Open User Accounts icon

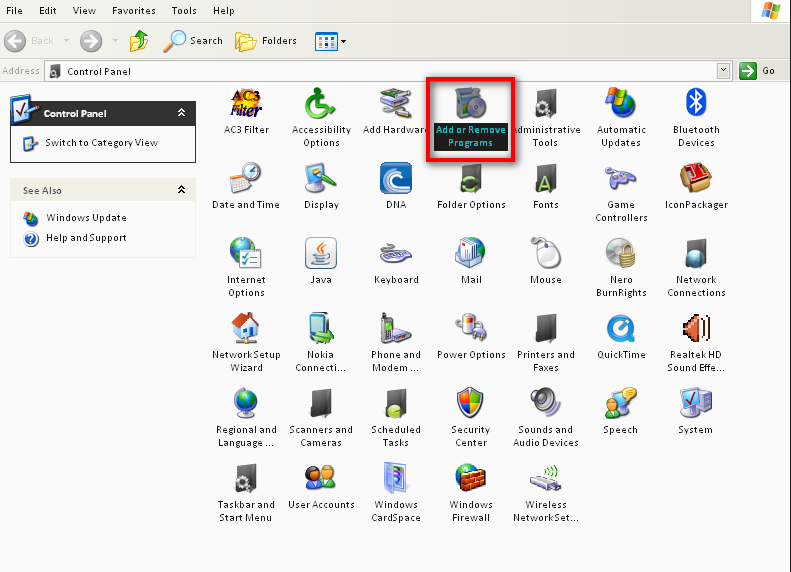point(321,478)
